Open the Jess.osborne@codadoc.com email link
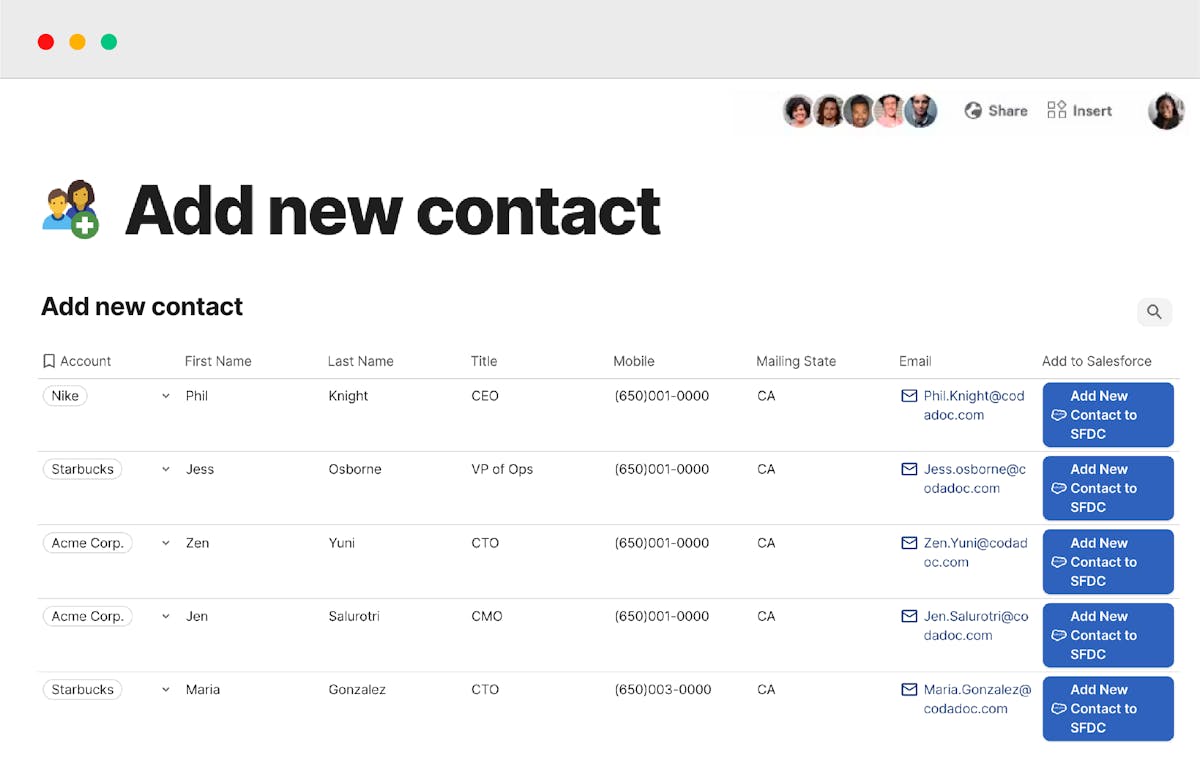The image size is (1200, 761). 974,479
